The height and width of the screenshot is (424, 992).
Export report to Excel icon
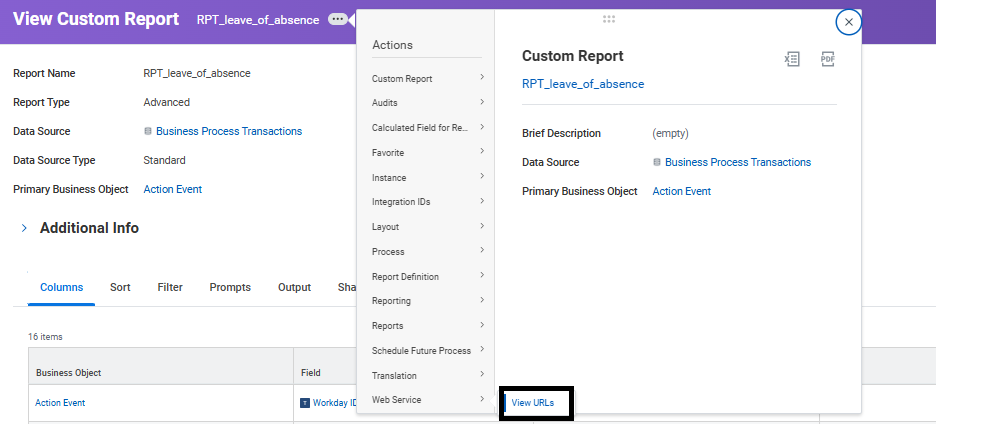(791, 59)
